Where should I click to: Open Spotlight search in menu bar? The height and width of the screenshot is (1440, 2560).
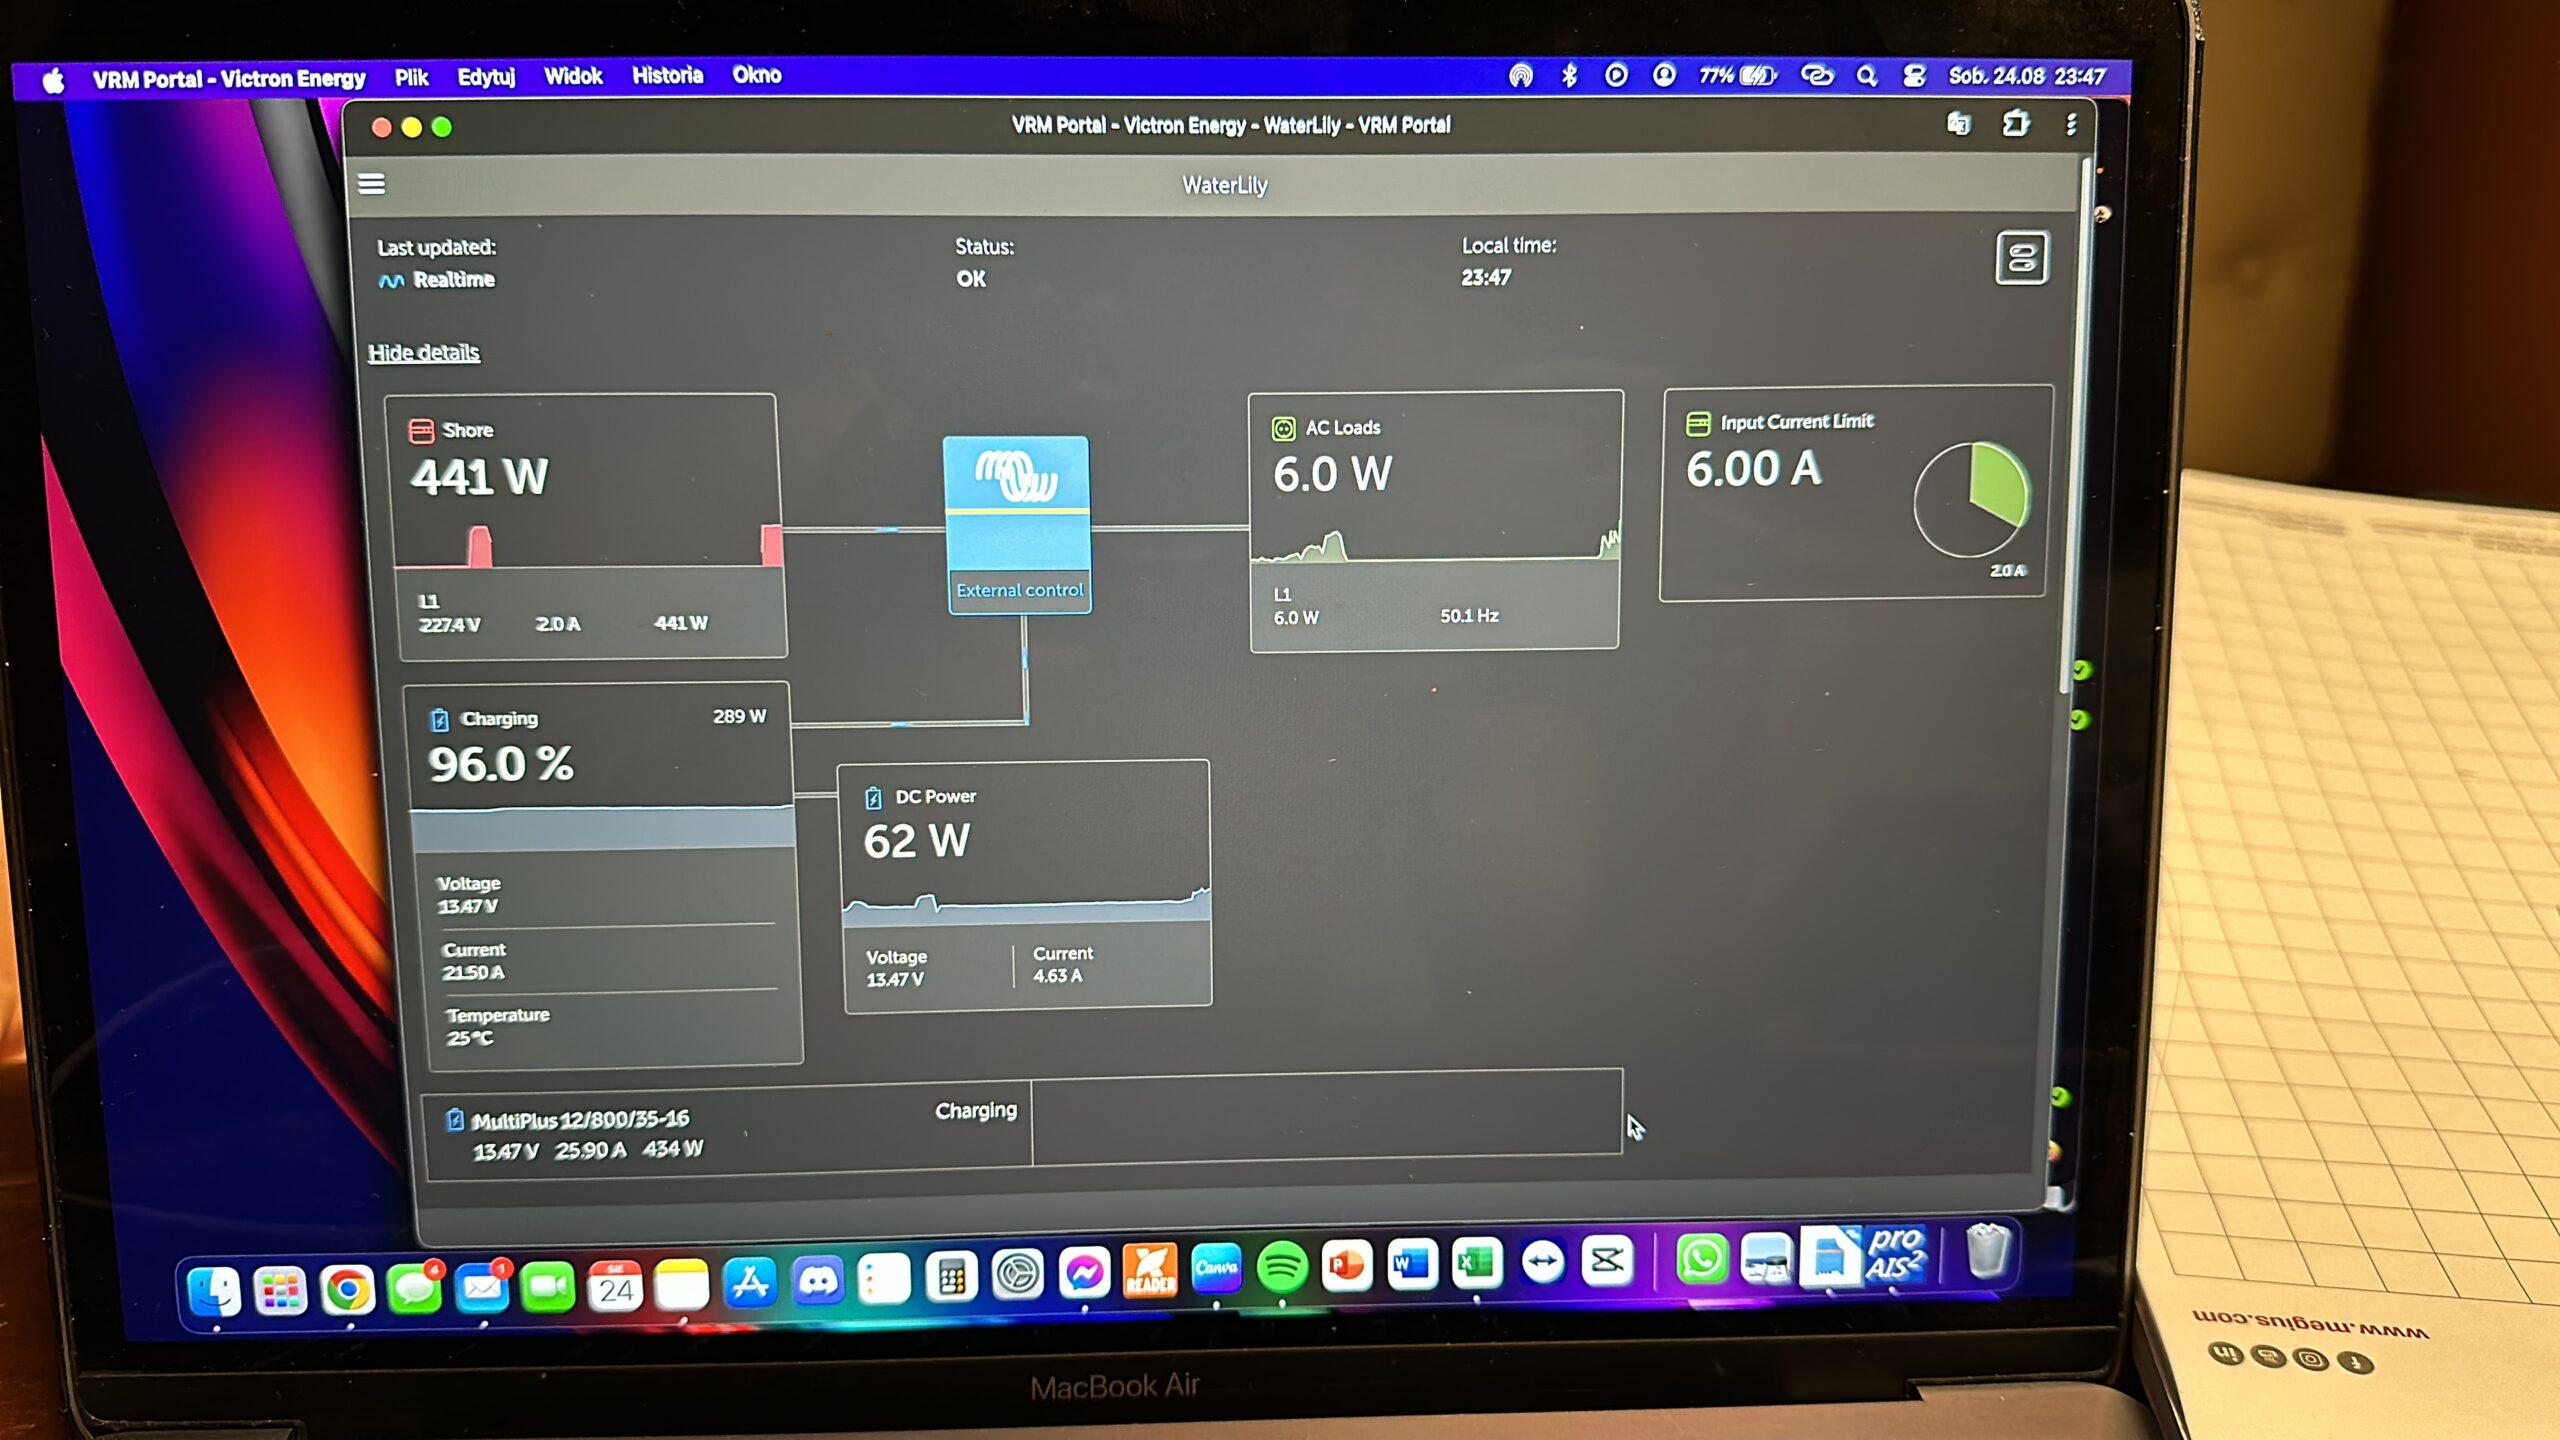[1866, 76]
